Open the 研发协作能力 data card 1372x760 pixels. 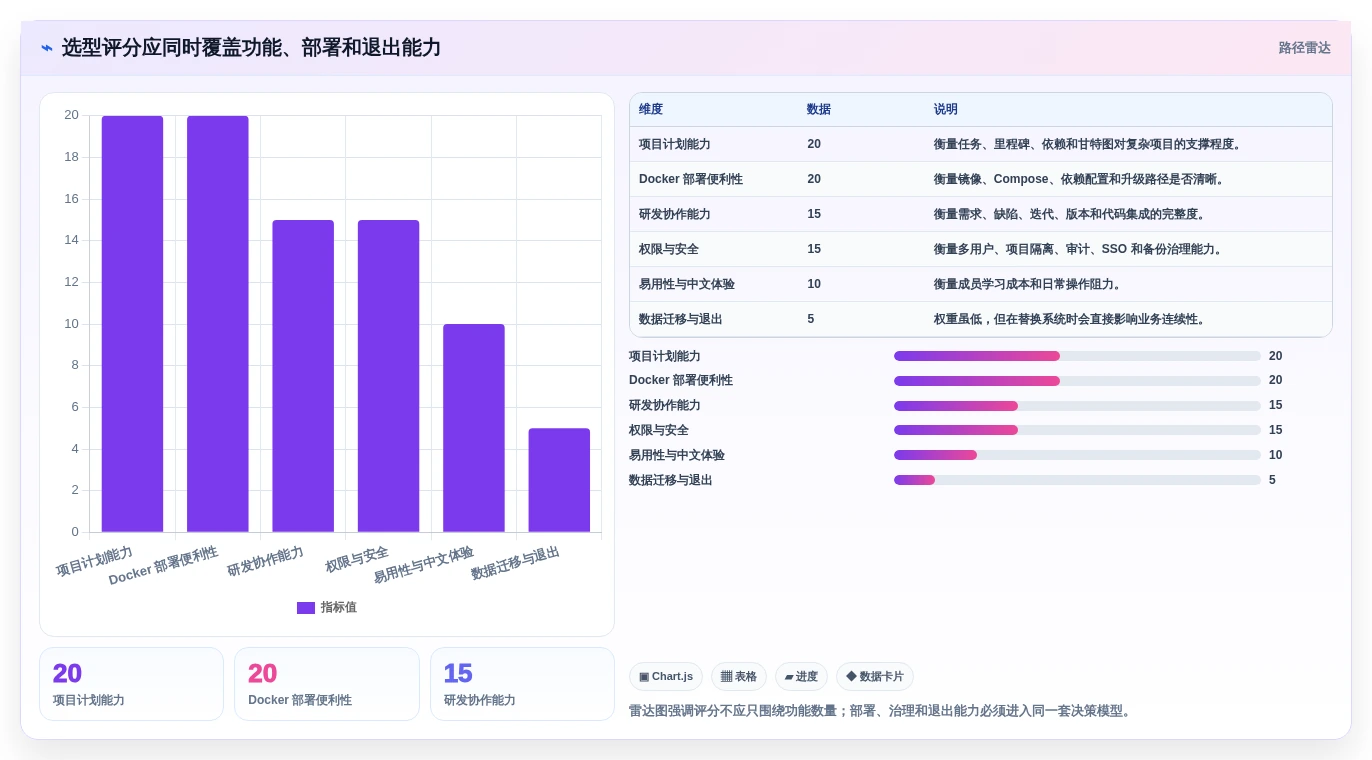click(x=522, y=684)
